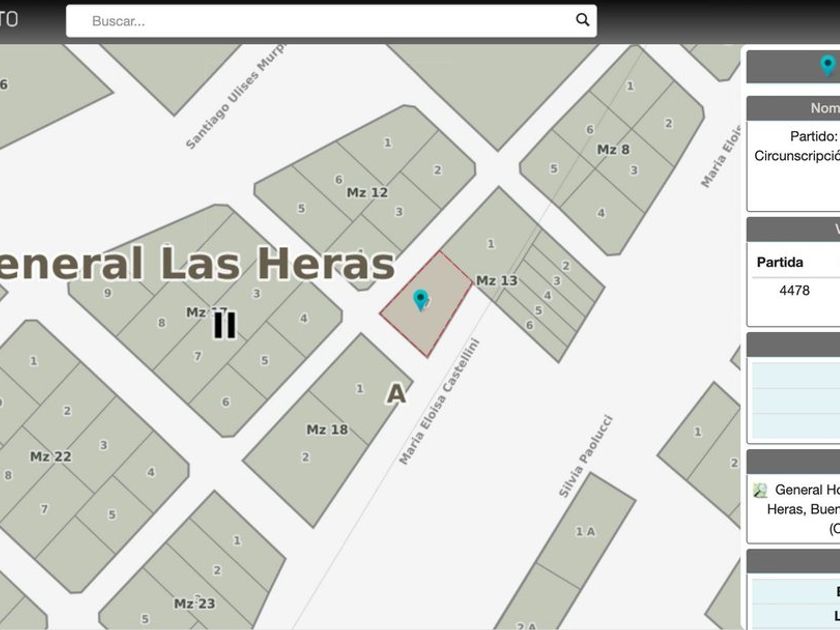
Task: Select parcel 9 in the Mz 17 block
Action: click(x=108, y=293)
